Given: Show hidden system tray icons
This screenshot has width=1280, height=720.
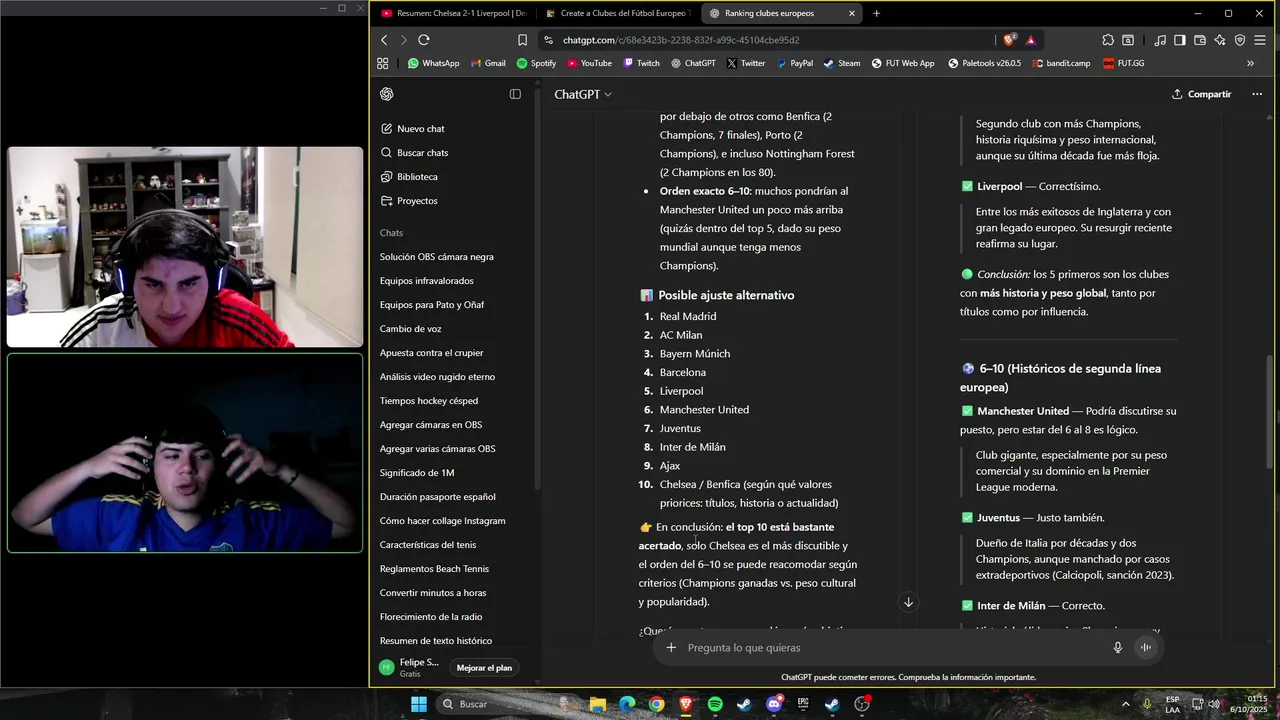Looking at the screenshot, I should (x=1126, y=704).
